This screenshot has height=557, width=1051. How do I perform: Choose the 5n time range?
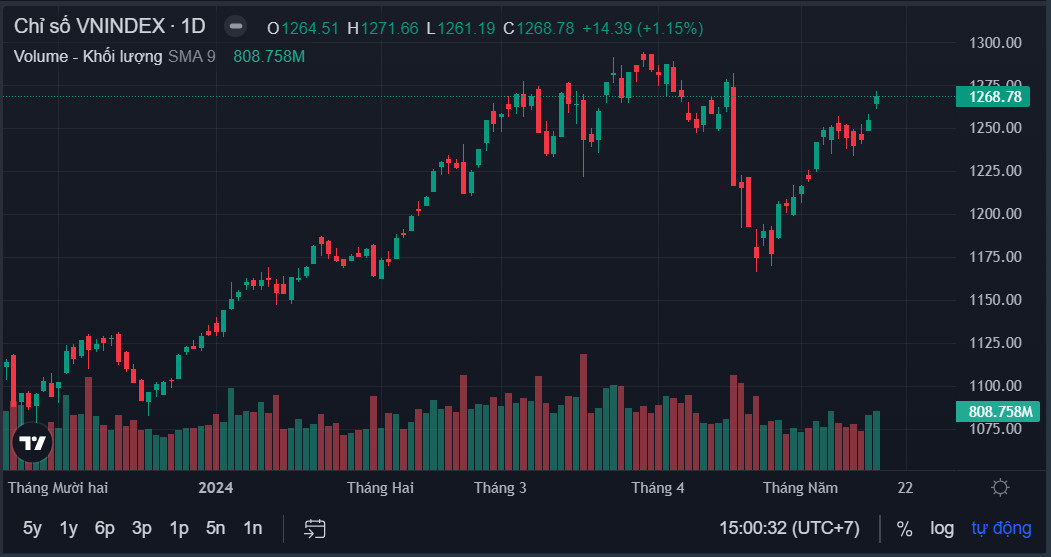coord(215,528)
